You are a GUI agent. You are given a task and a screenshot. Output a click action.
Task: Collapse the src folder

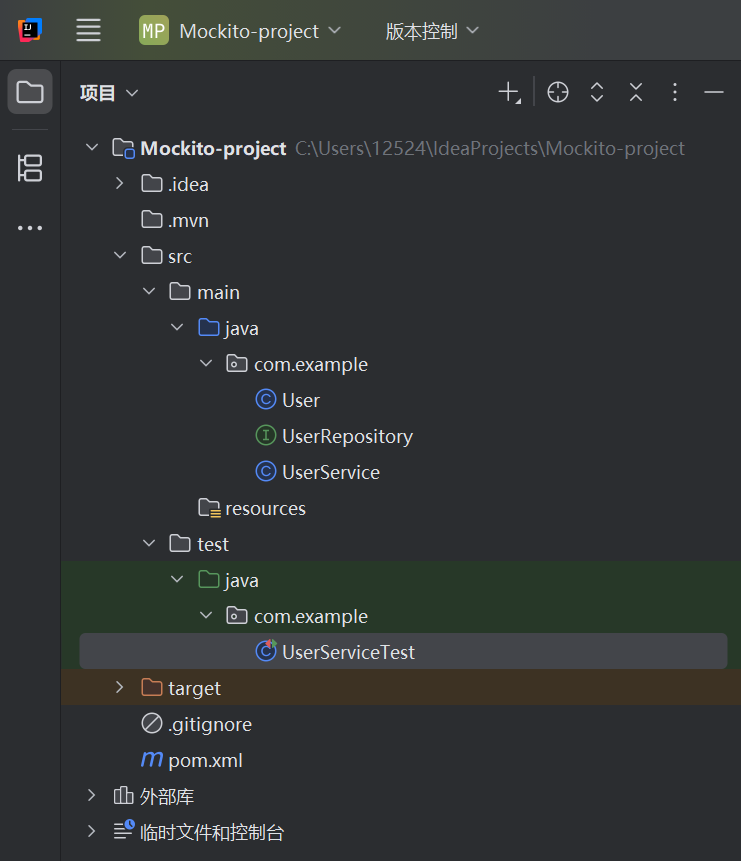pos(119,255)
